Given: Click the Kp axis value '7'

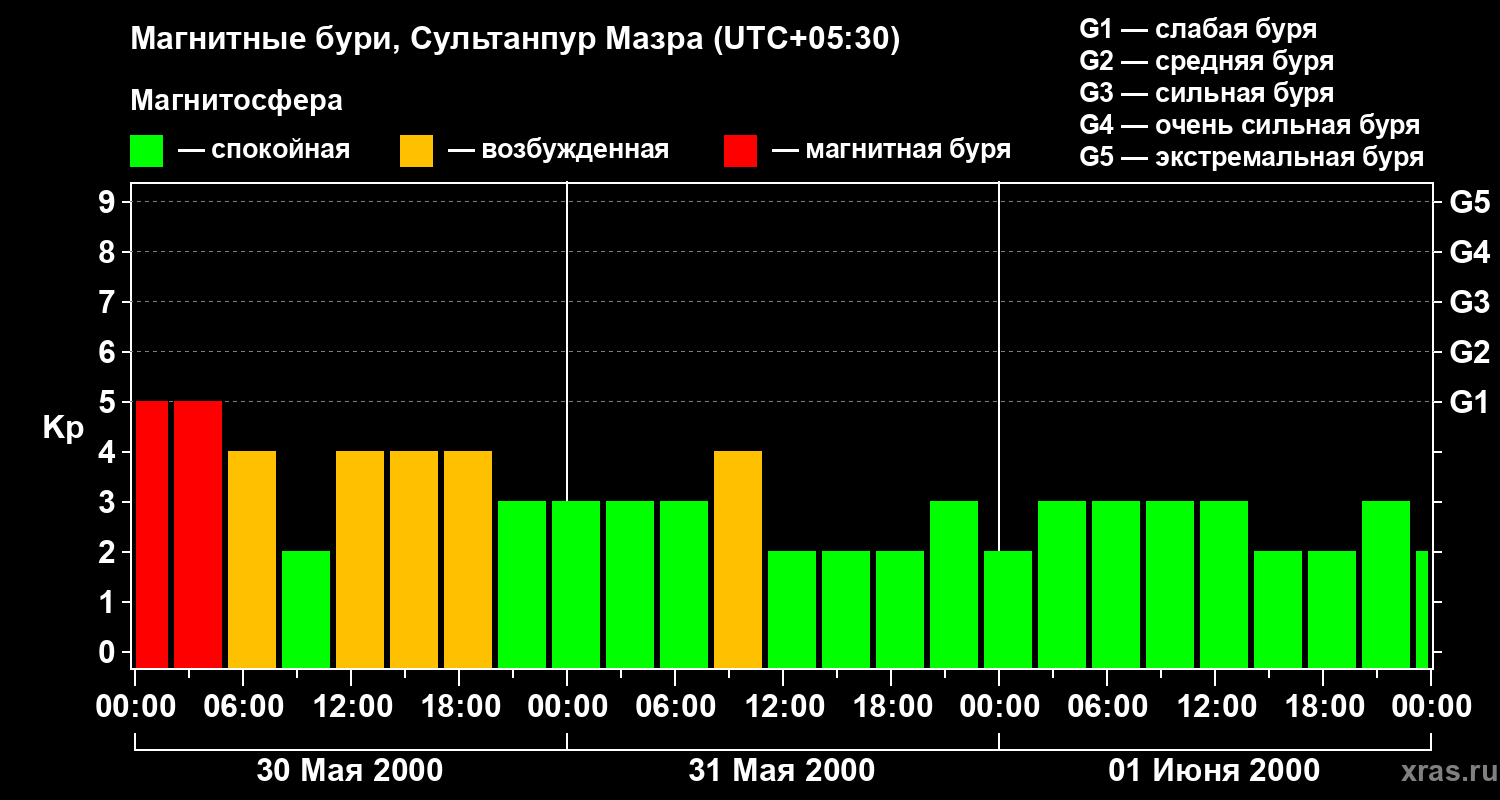Looking at the screenshot, I should click(109, 303).
